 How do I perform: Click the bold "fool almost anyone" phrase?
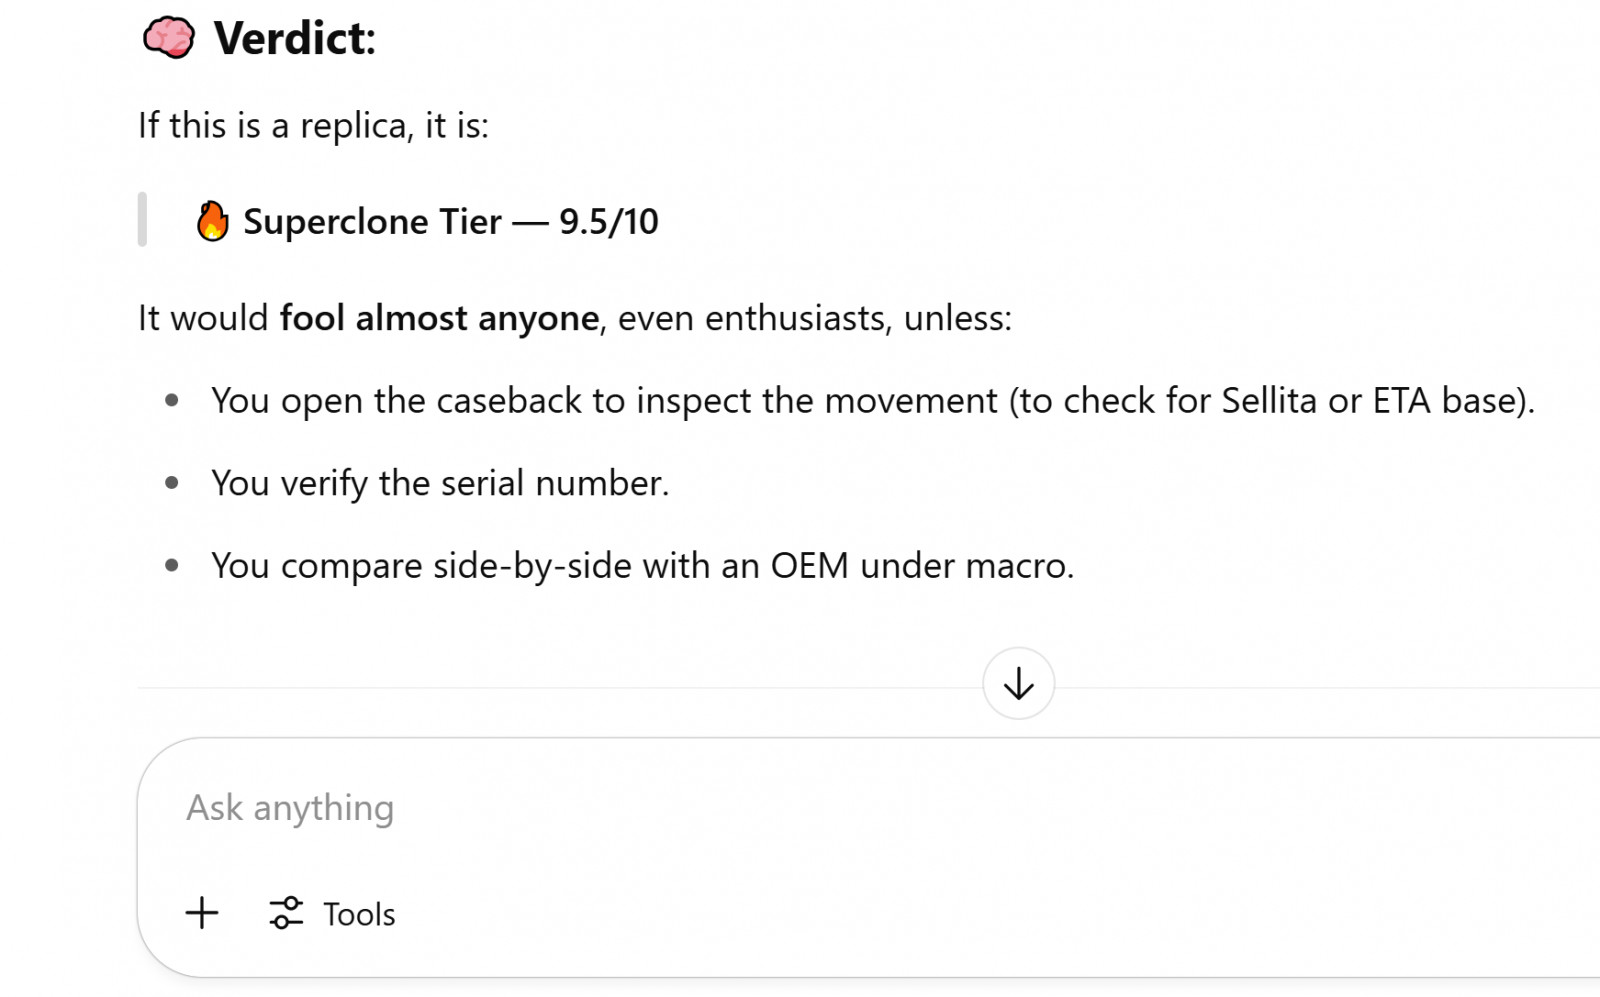[x=439, y=318]
